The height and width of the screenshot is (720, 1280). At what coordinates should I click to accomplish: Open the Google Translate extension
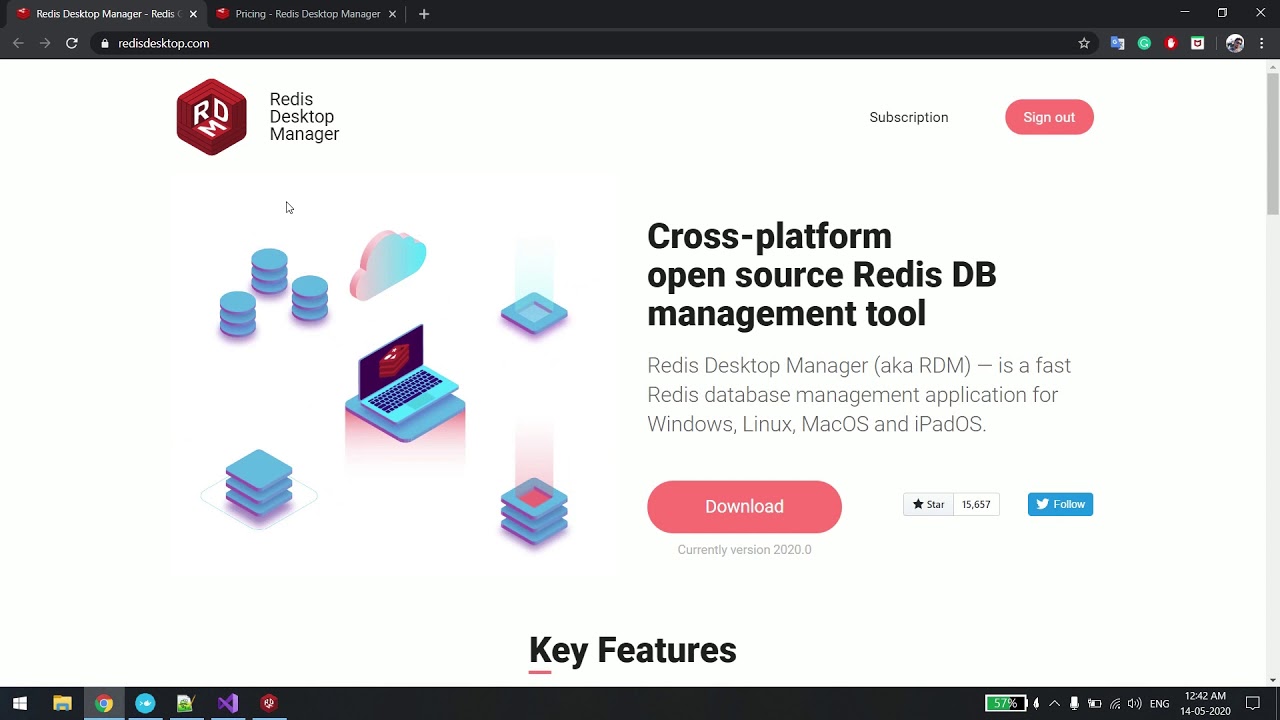[x=1118, y=43]
